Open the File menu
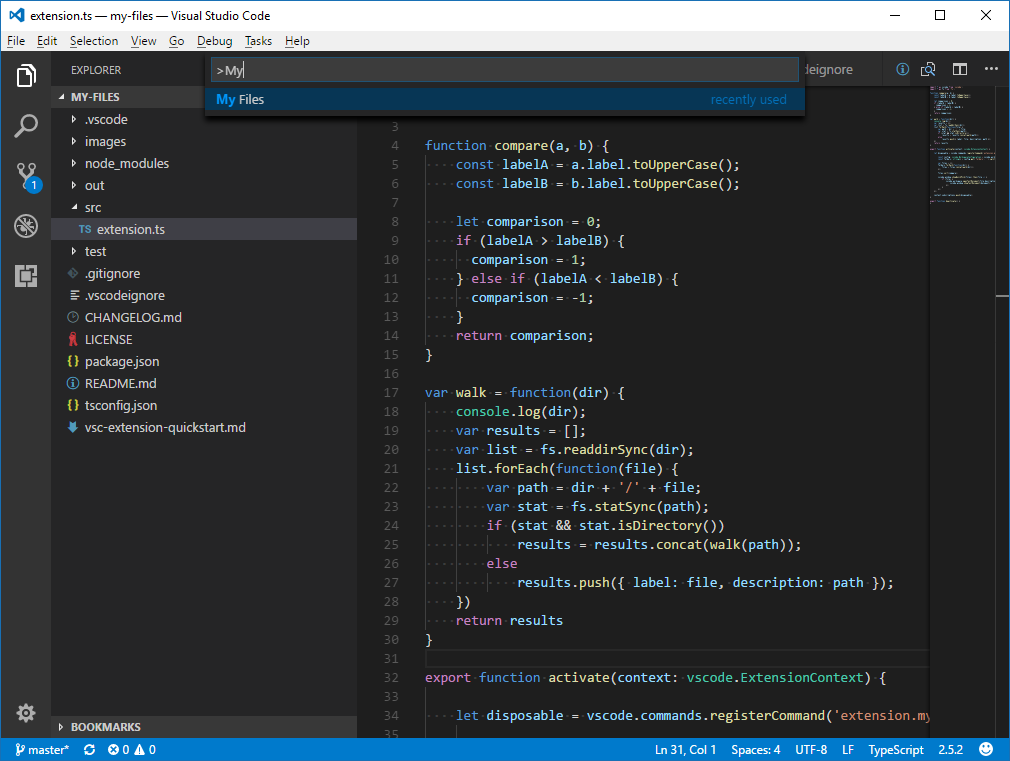The height and width of the screenshot is (761, 1010). pos(16,41)
